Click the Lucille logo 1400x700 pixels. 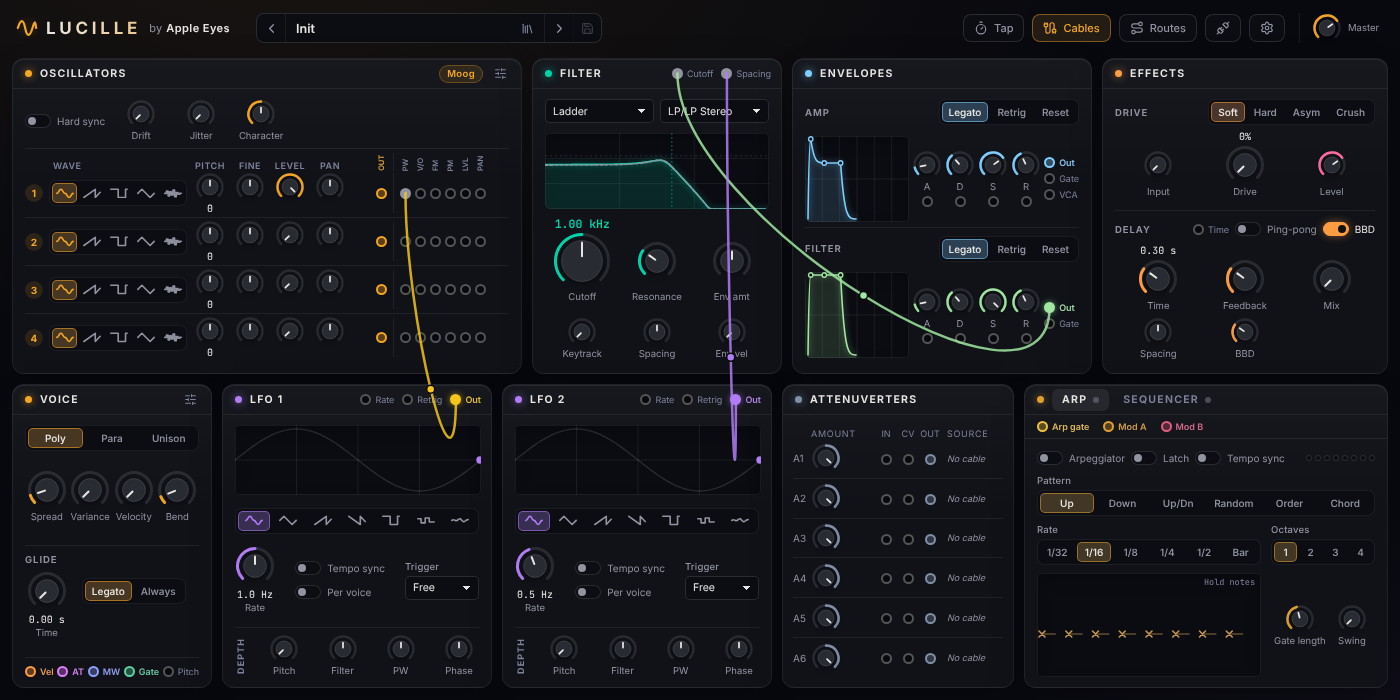77,28
